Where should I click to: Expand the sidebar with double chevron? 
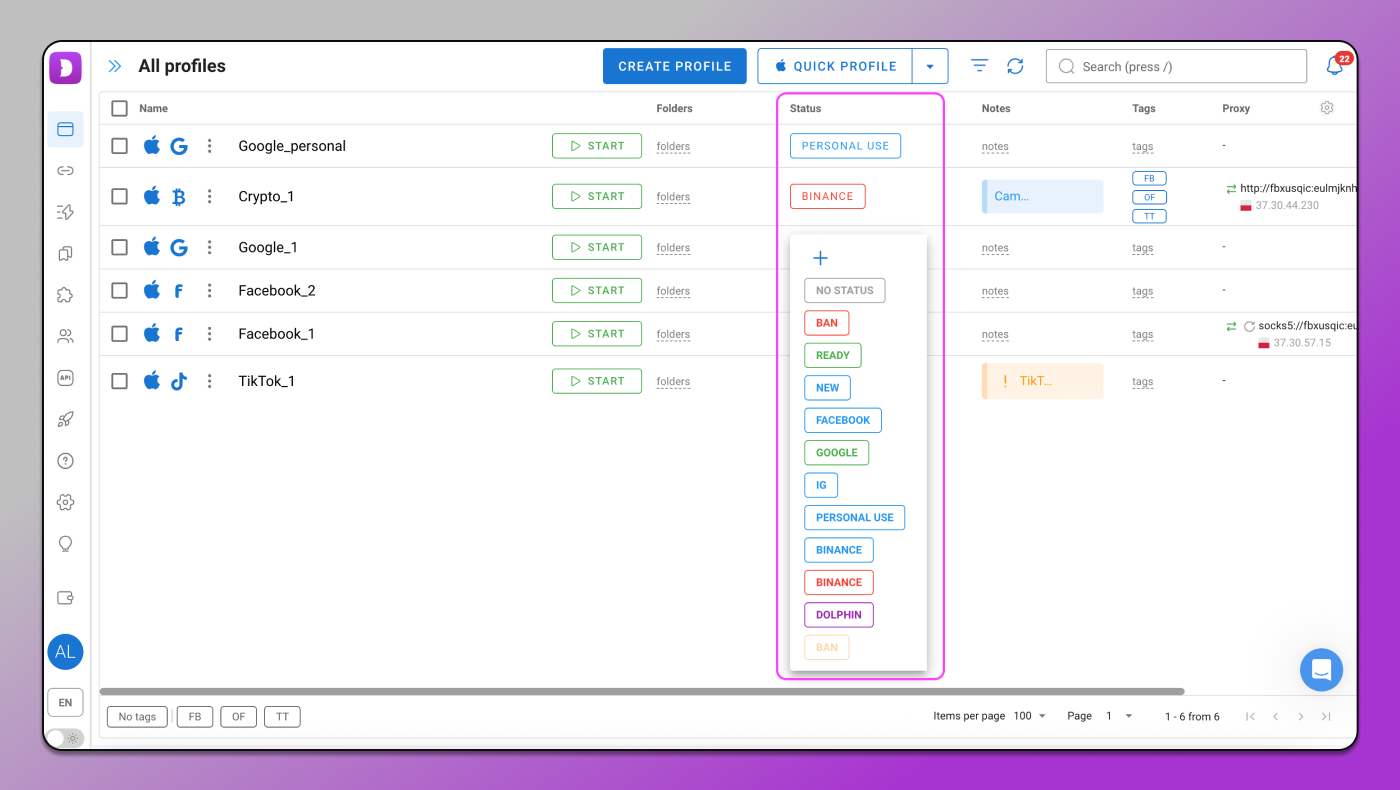pyautogui.click(x=115, y=66)
